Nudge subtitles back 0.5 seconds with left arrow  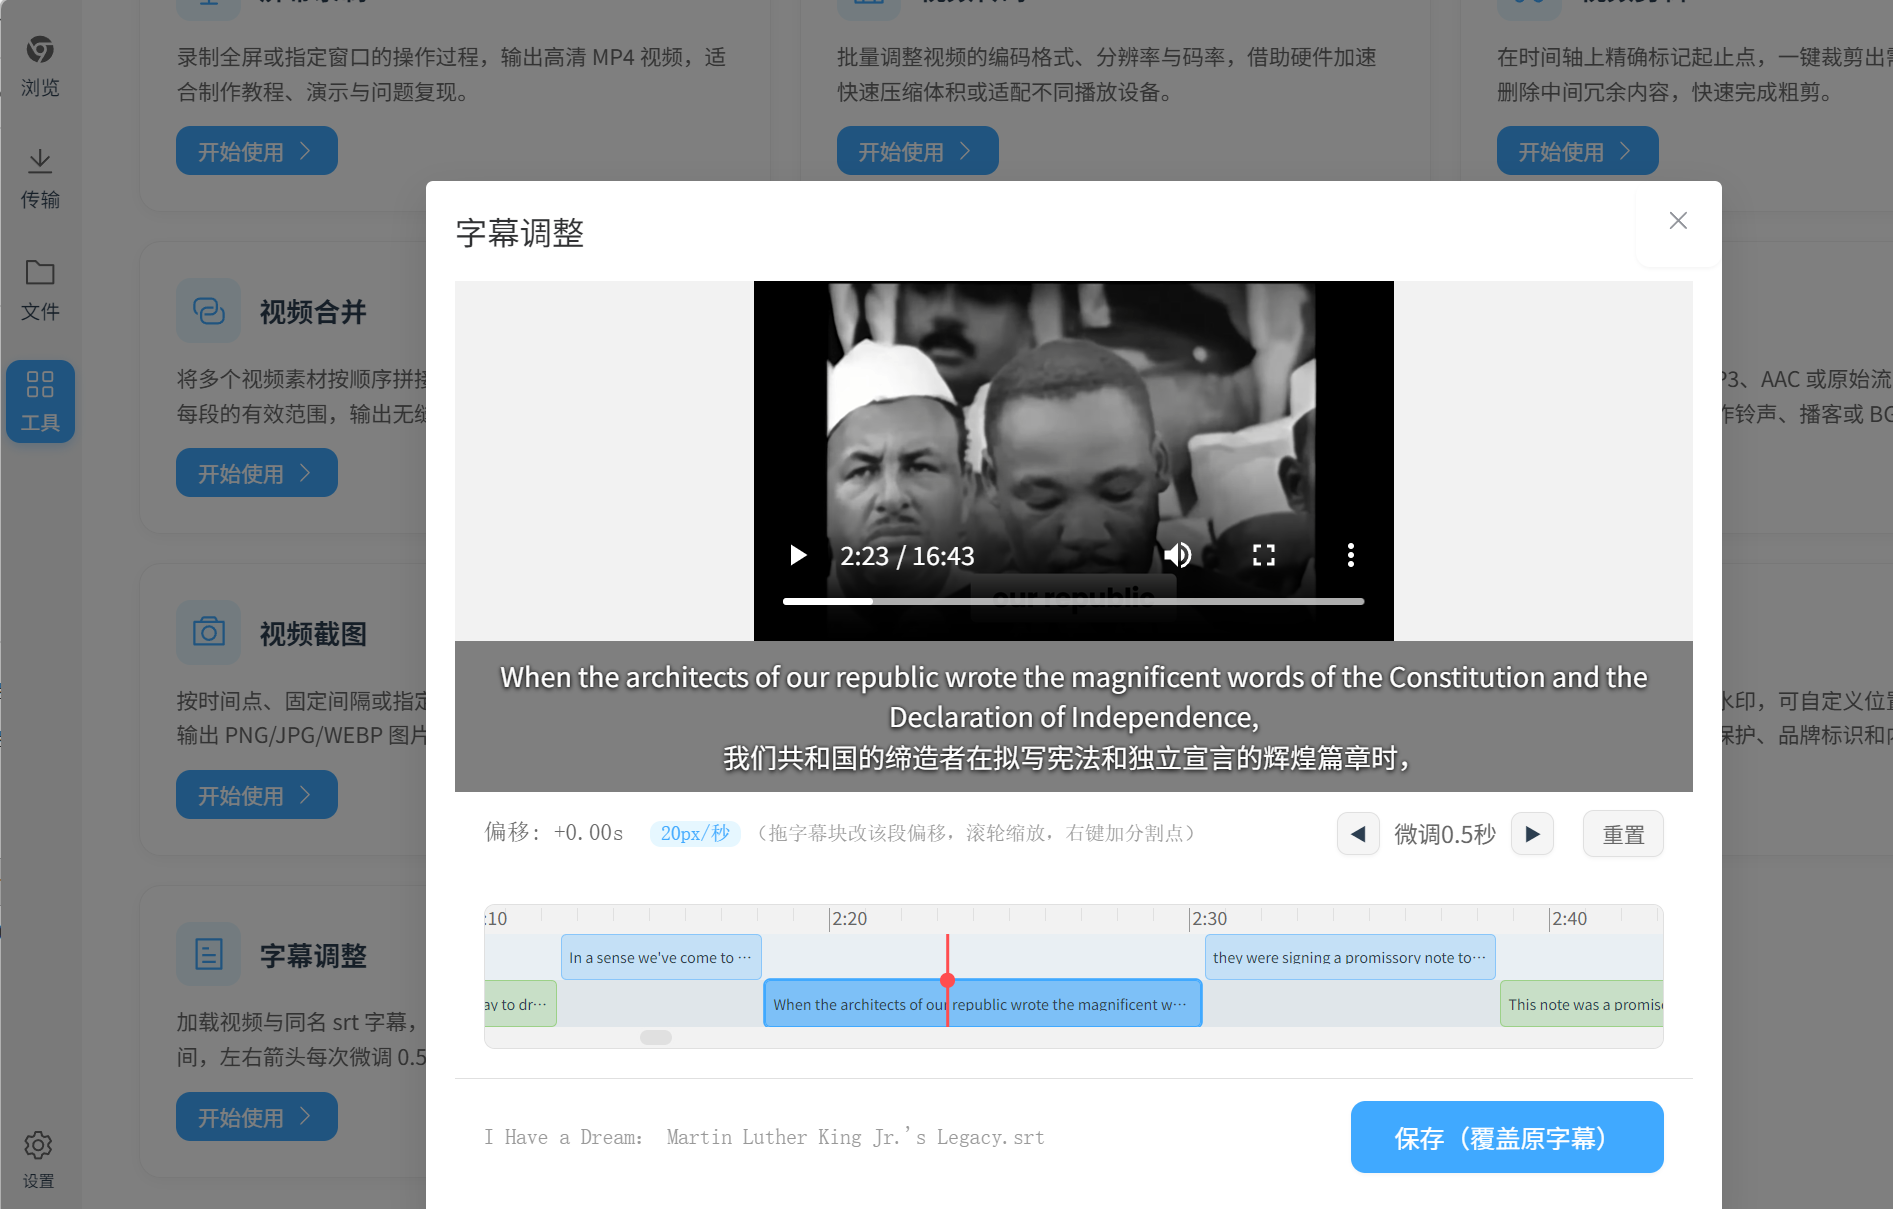point(1358,834)
